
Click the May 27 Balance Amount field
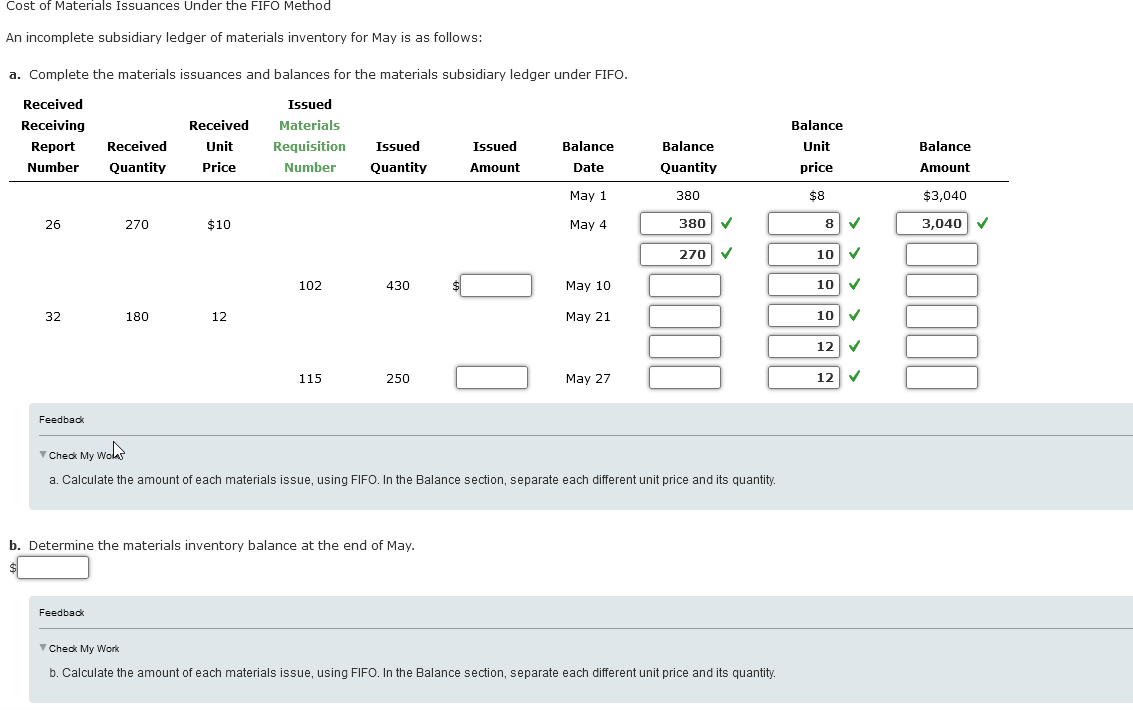coord(942,378)
